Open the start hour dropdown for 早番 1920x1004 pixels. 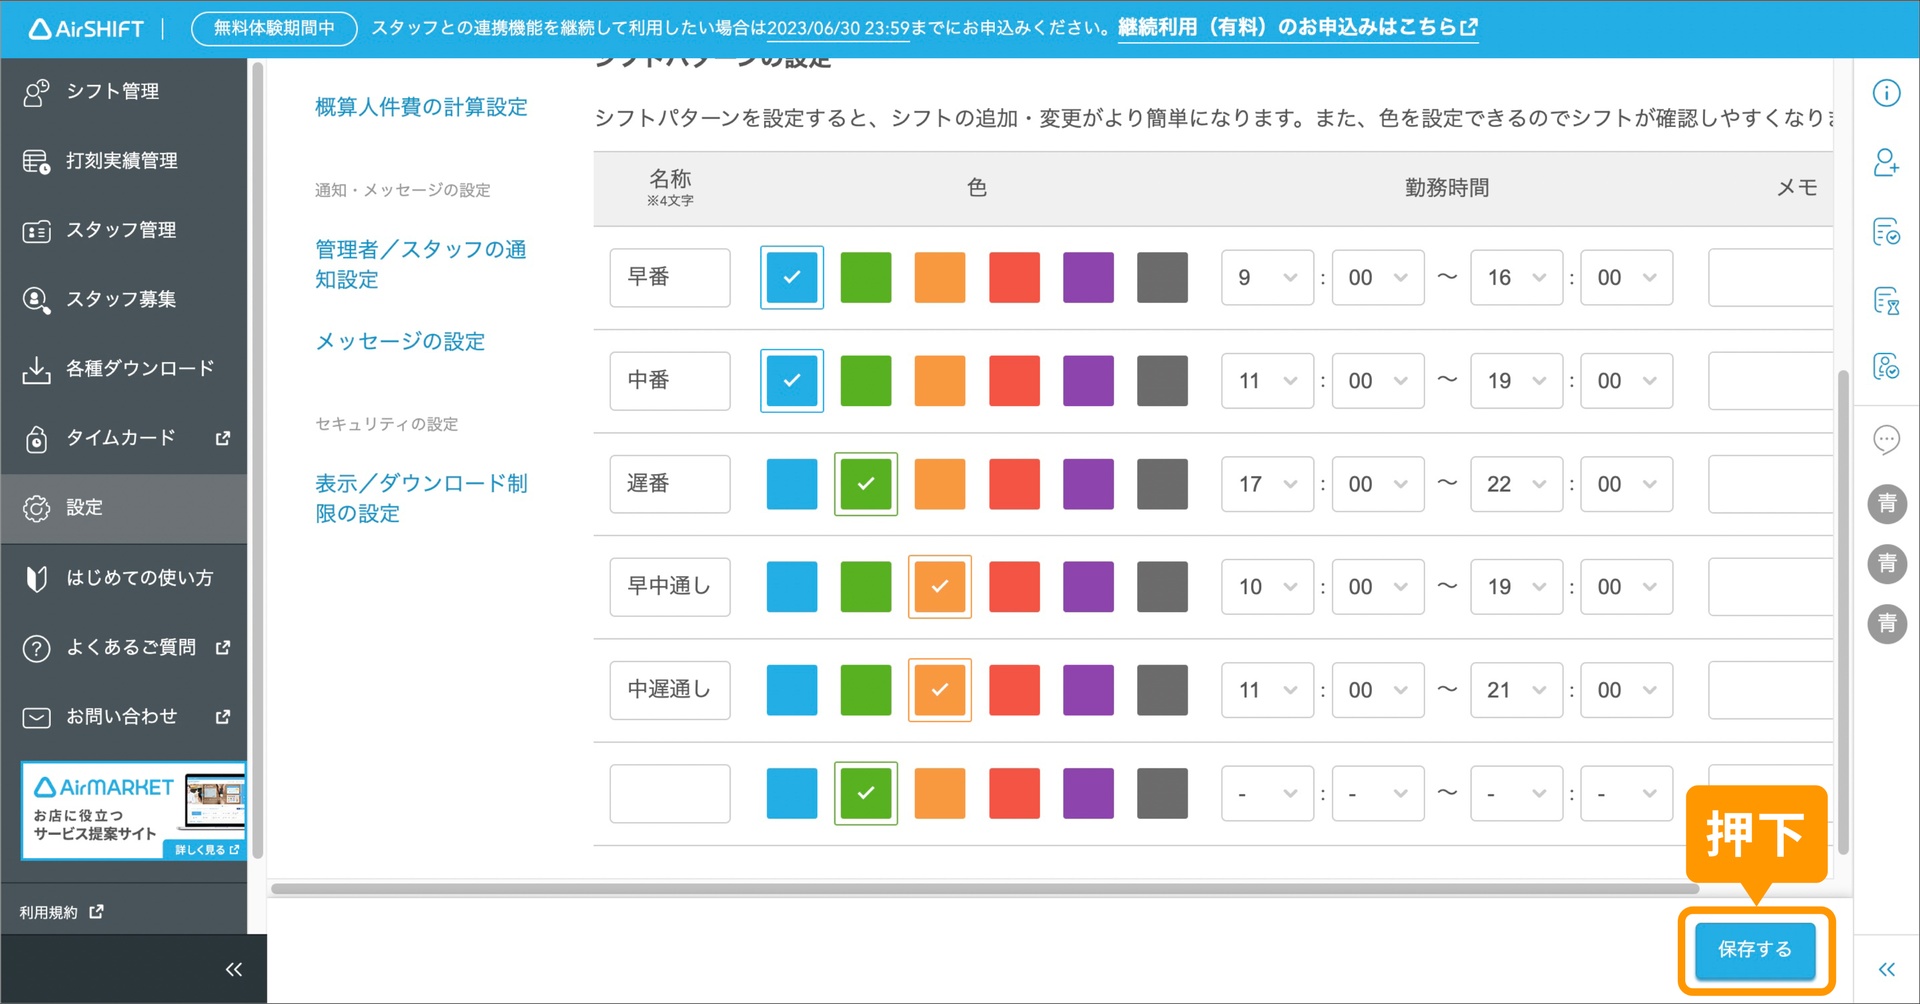pyautogui.click(x=1266, y=277)
